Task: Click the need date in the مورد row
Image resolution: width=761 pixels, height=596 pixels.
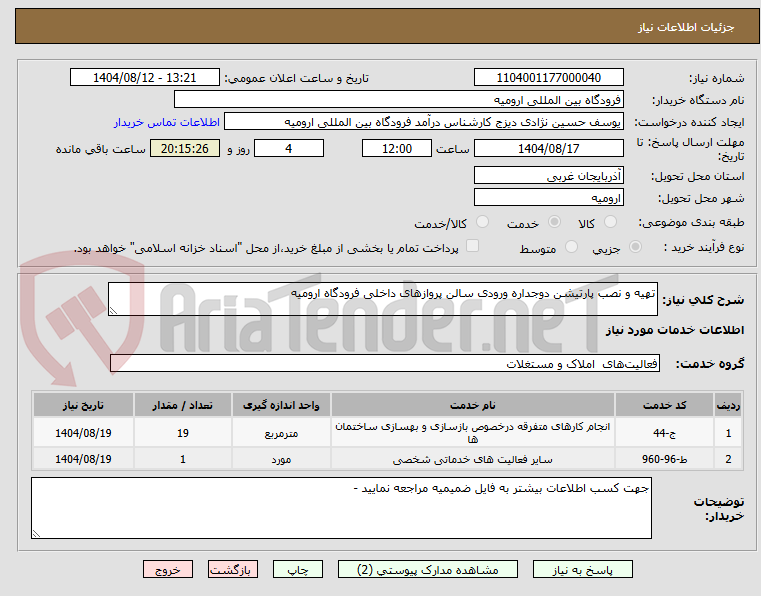Action: pos(83,459)
